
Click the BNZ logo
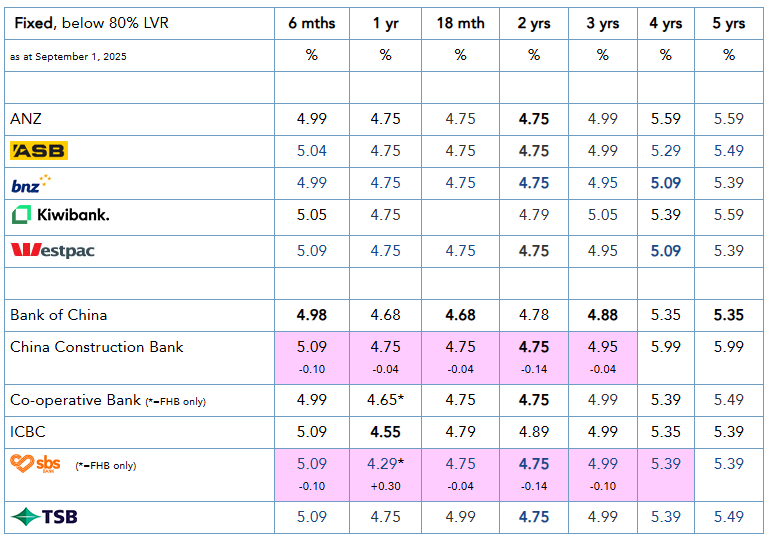click(30, 183)
